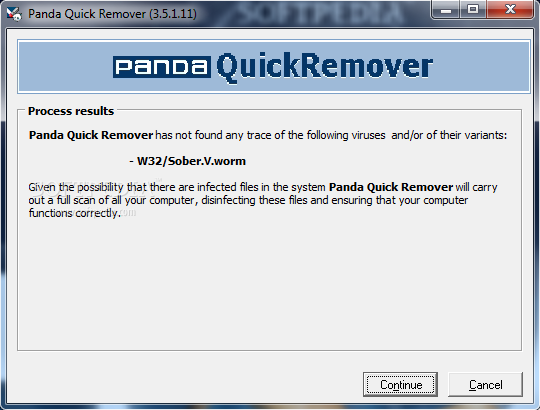Viewport: 540px width, 410px height.
Task: Select the W32/Sober.V.worm virus name
Action: click(191, 161)
